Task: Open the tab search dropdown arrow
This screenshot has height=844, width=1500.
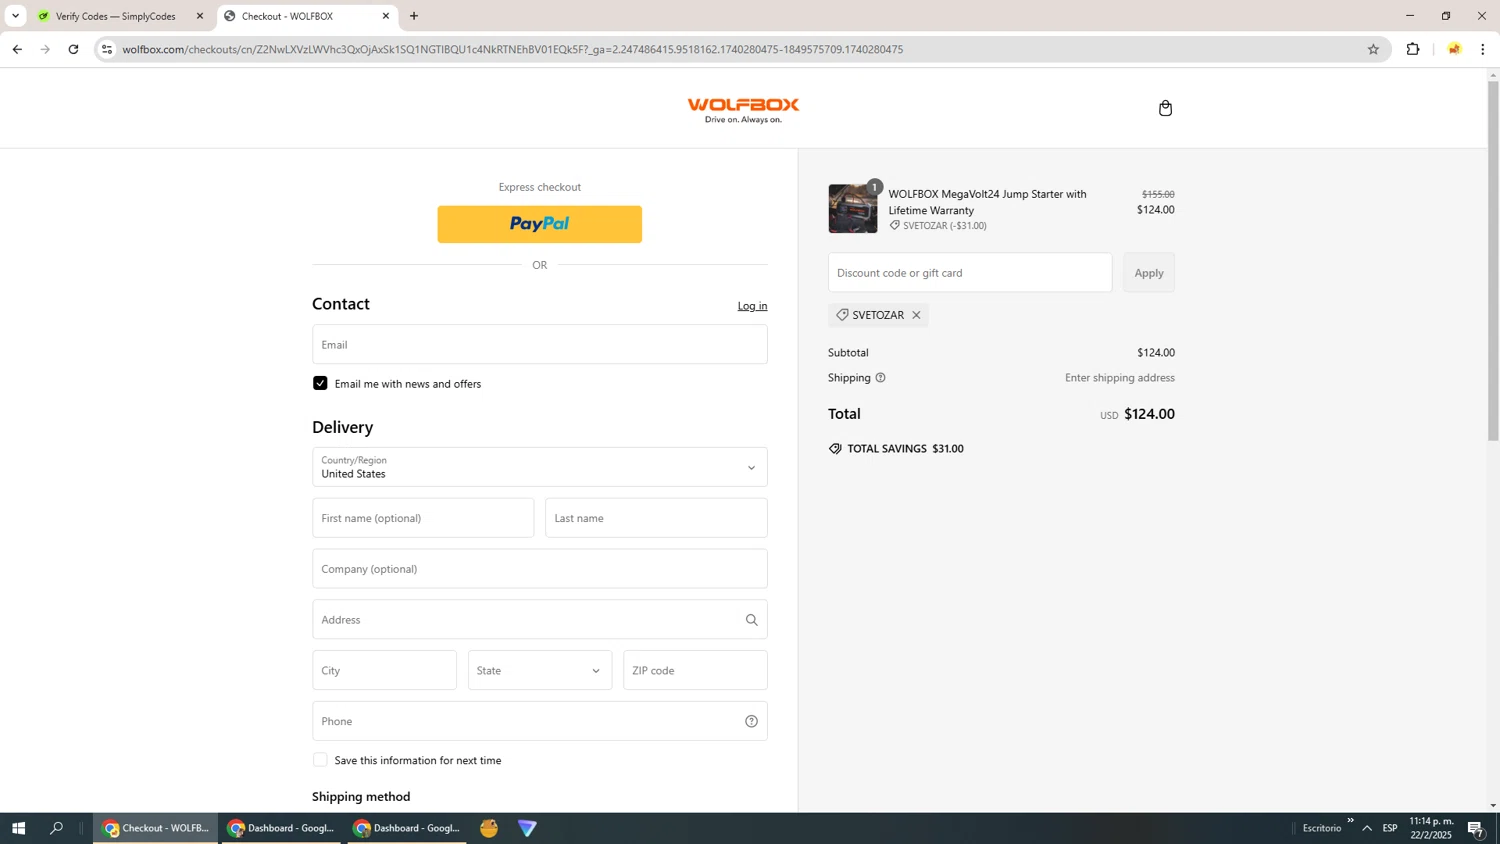Action: [x=15, y=16]
